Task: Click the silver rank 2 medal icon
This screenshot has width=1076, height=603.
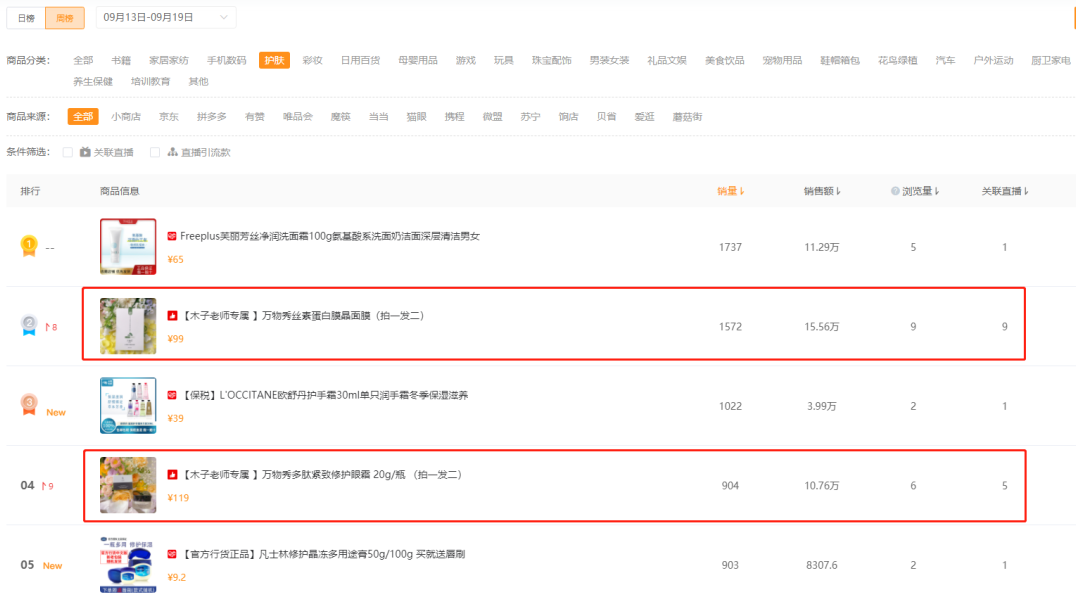Action: pyautogui.click(x=29, y=325)
